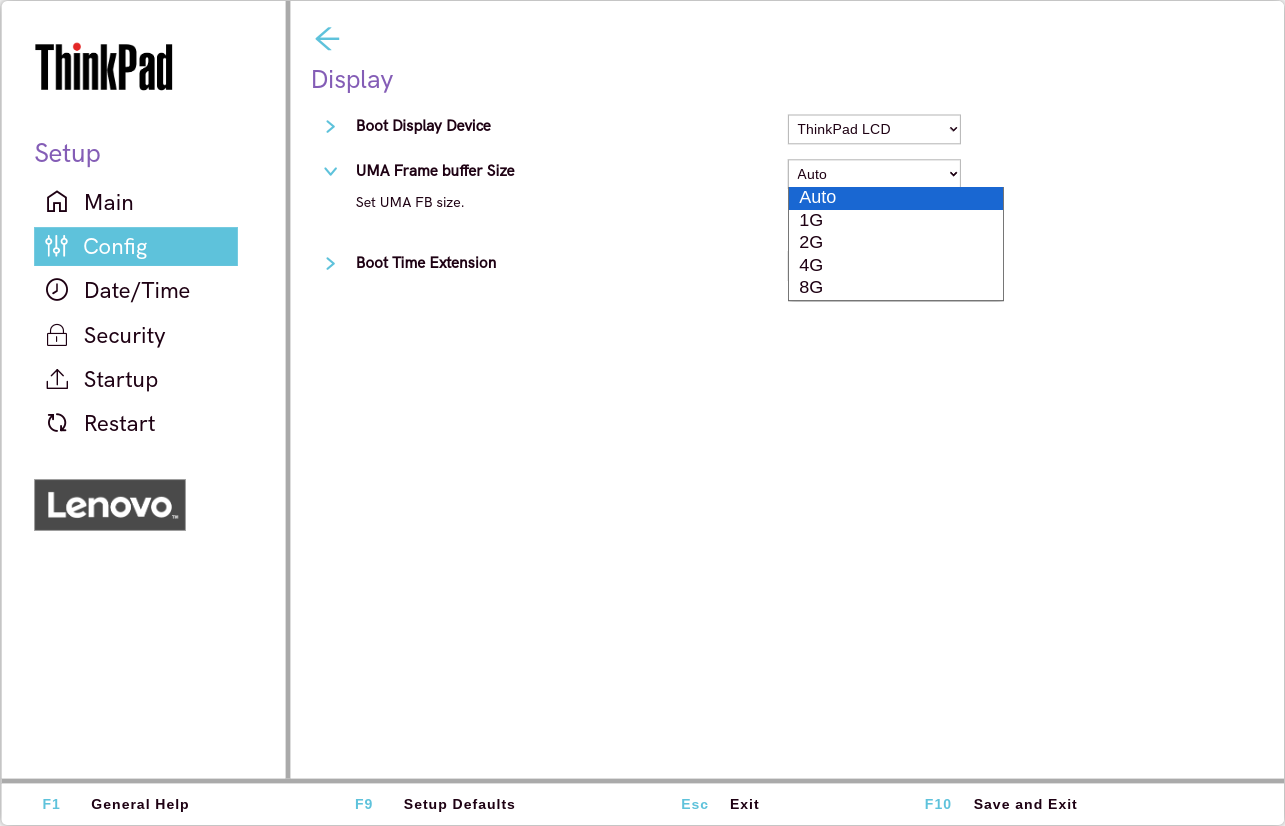Click F10 Save and Exit
1285x826 pixels.
1001,804
